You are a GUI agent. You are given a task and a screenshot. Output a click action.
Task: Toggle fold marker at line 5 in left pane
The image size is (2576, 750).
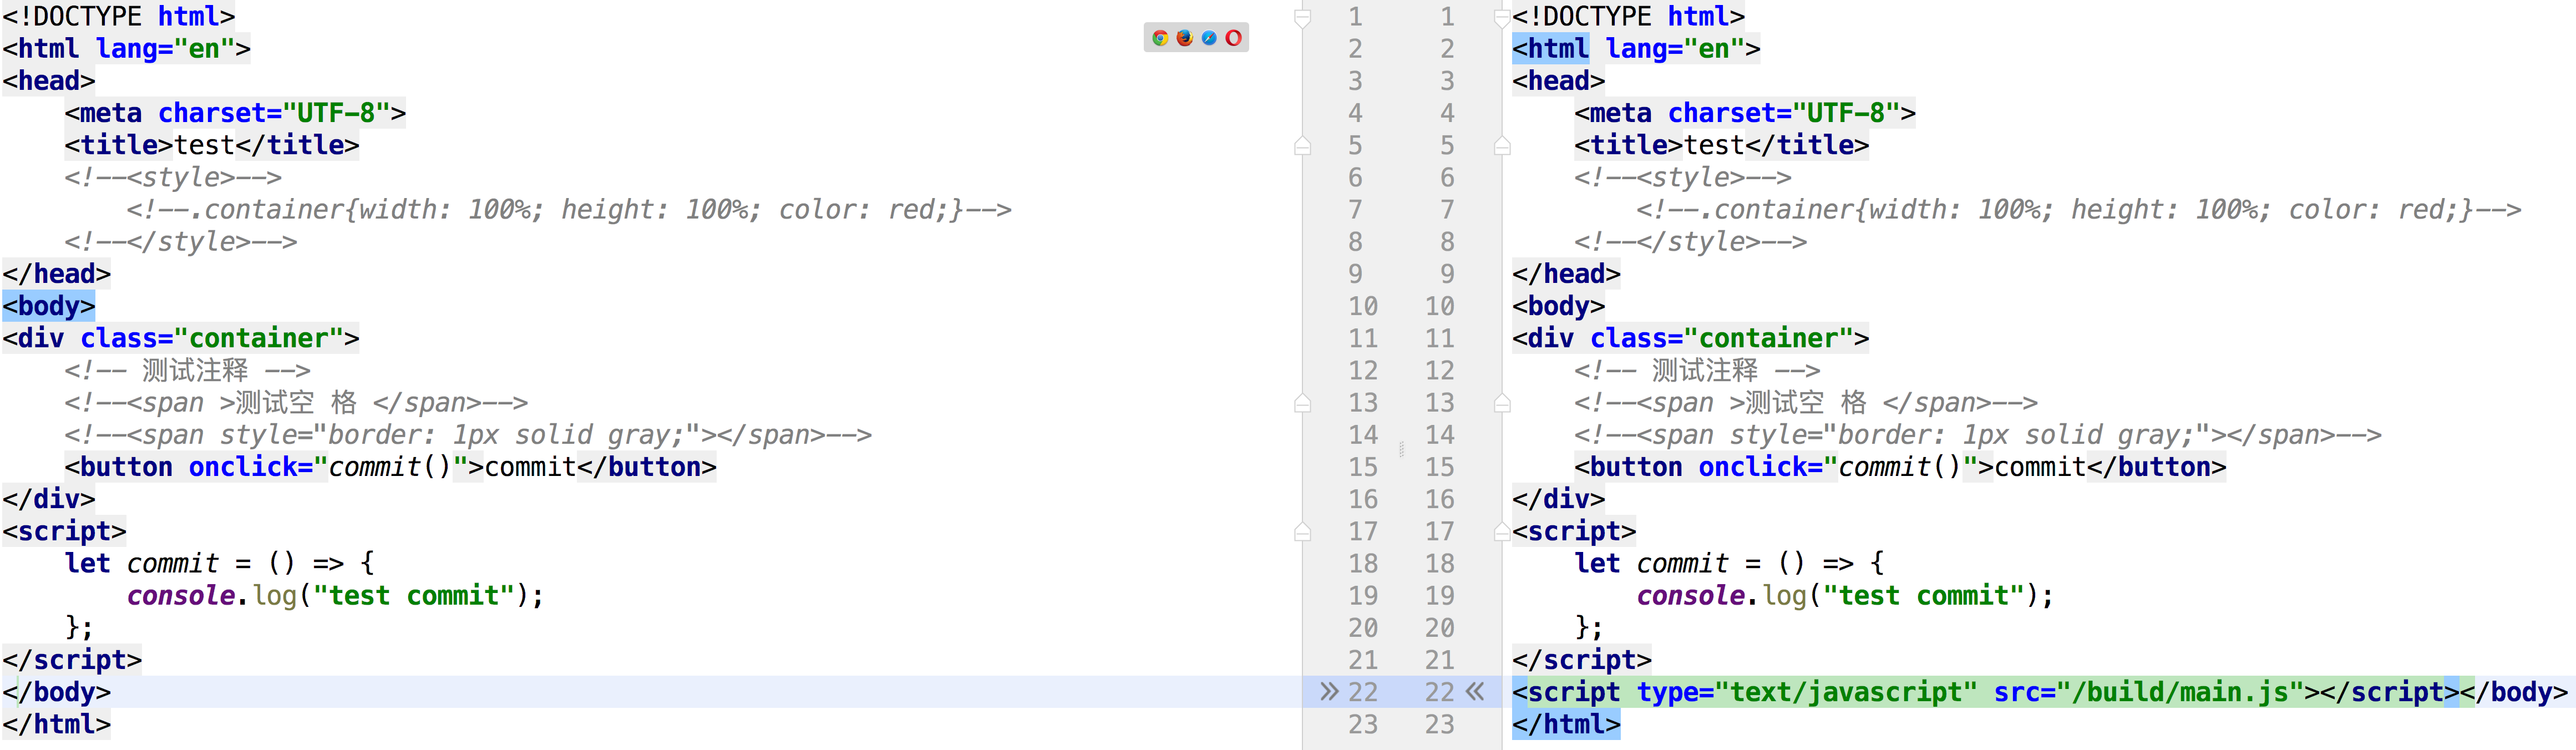pyautogui.click(x=1302, y=146)
